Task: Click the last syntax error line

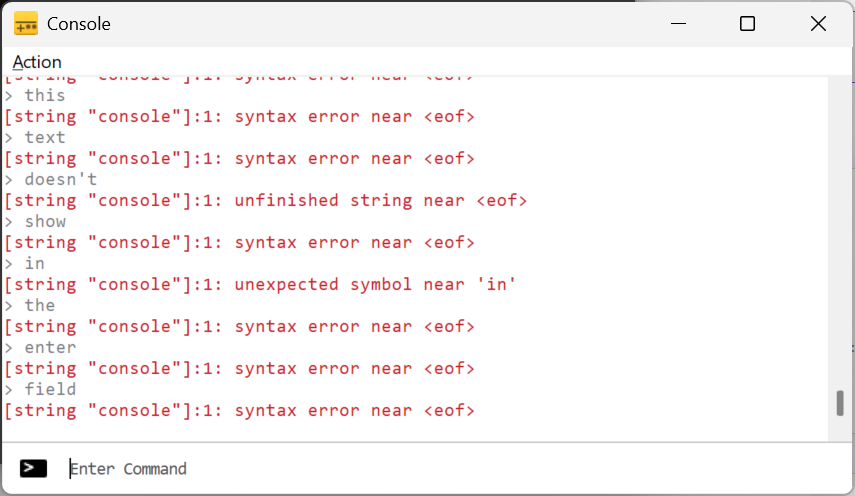Action: 239,411
